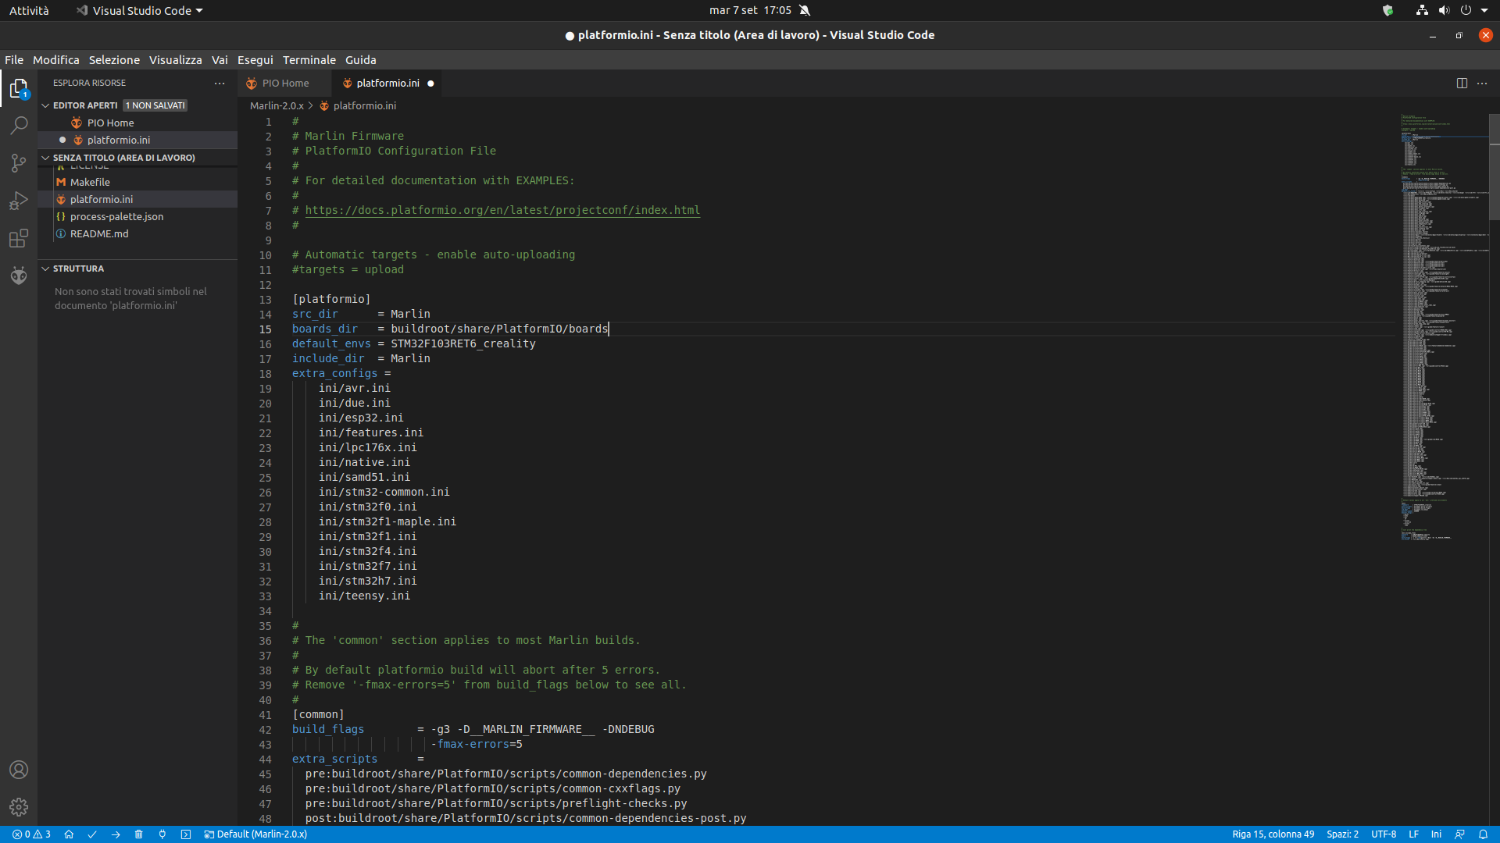Click Default (Marlin-2.0.x) environment switcher
Image resolution: width=1500 pixels, height=843 pixels.
[x=256, y=834]
